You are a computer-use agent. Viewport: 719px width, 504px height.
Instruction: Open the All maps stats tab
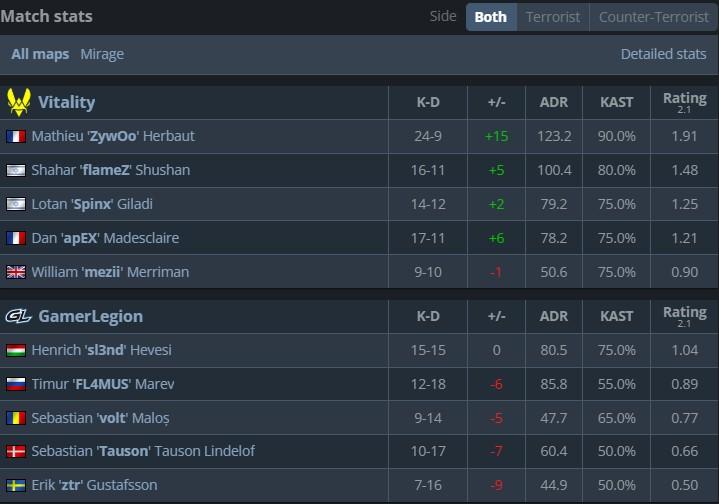click(40, 54)
